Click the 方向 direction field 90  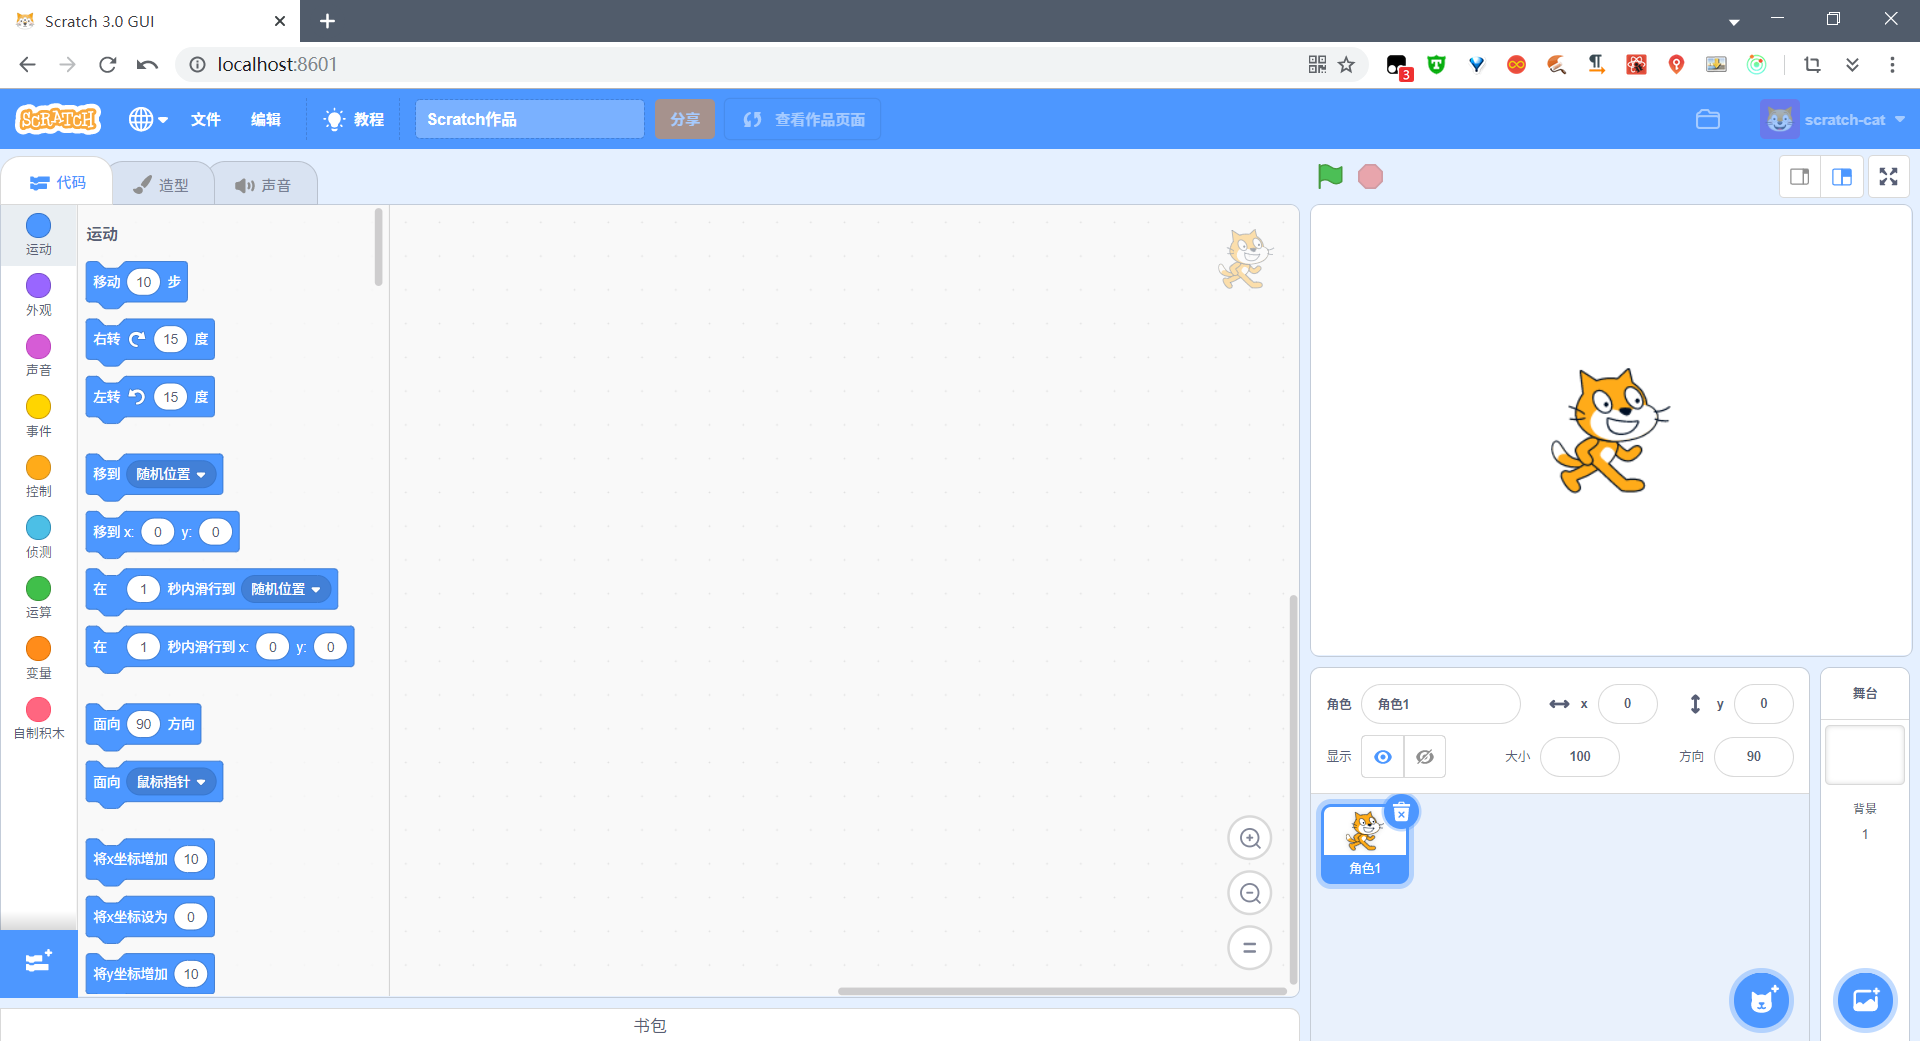coord(1754,757)
